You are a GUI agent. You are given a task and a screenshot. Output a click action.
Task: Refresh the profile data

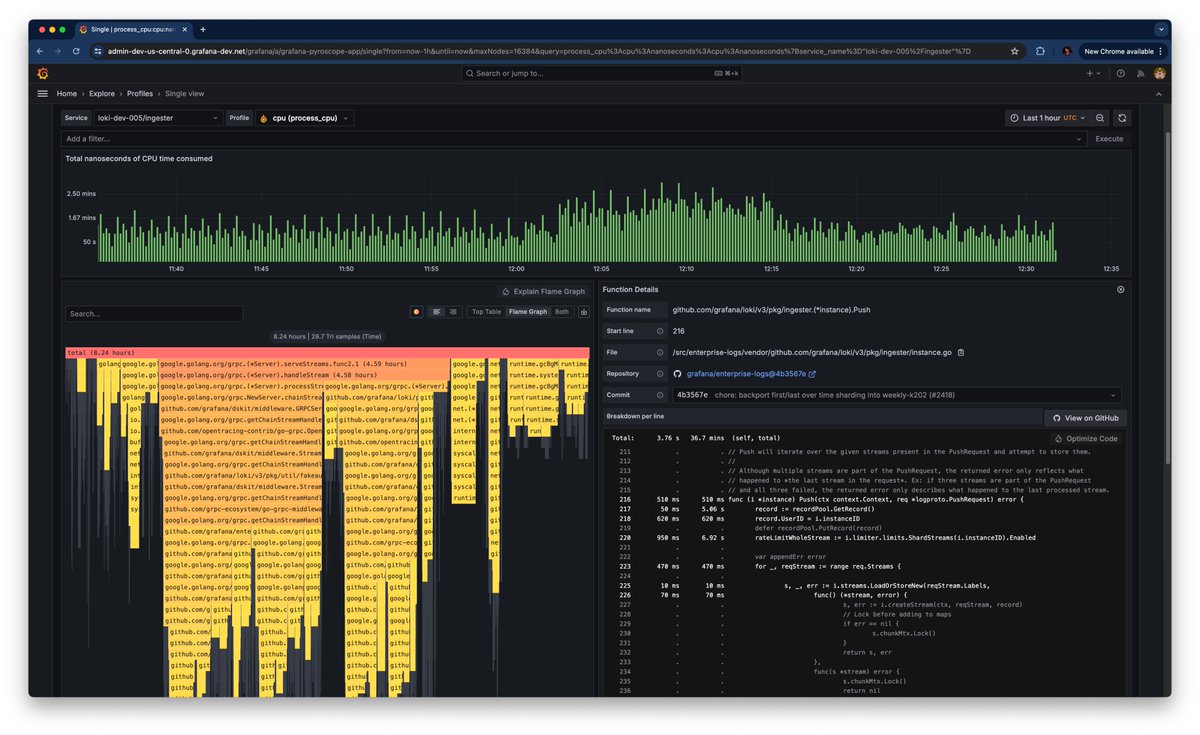[1122, 118]
